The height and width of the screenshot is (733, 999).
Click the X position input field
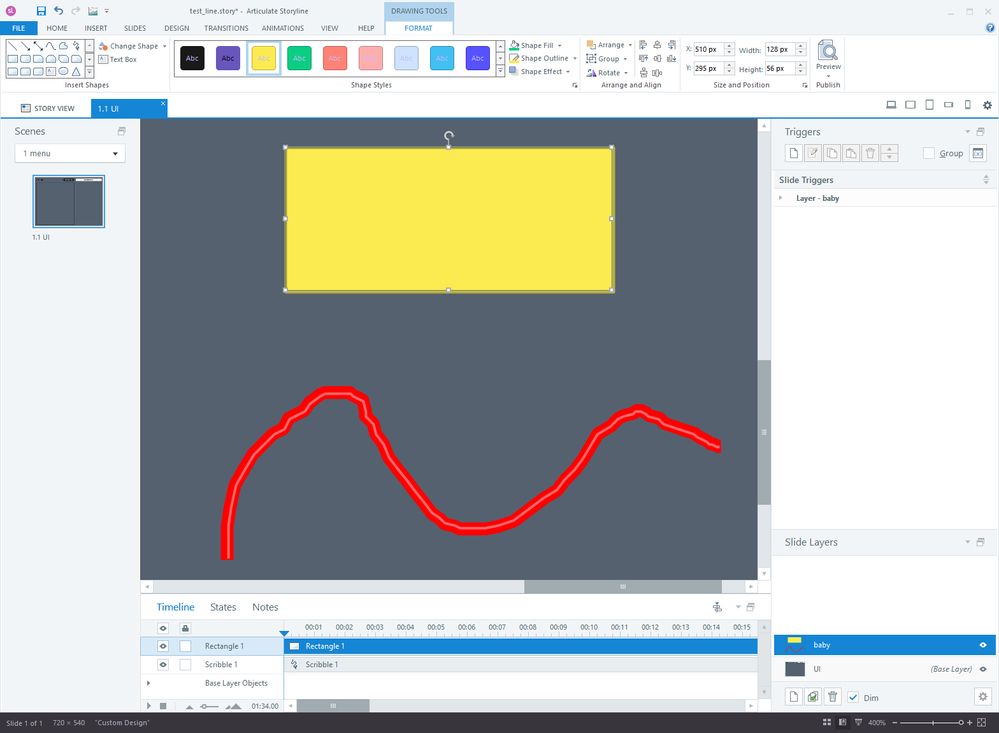pyautogui.click(x=708, y=49)
